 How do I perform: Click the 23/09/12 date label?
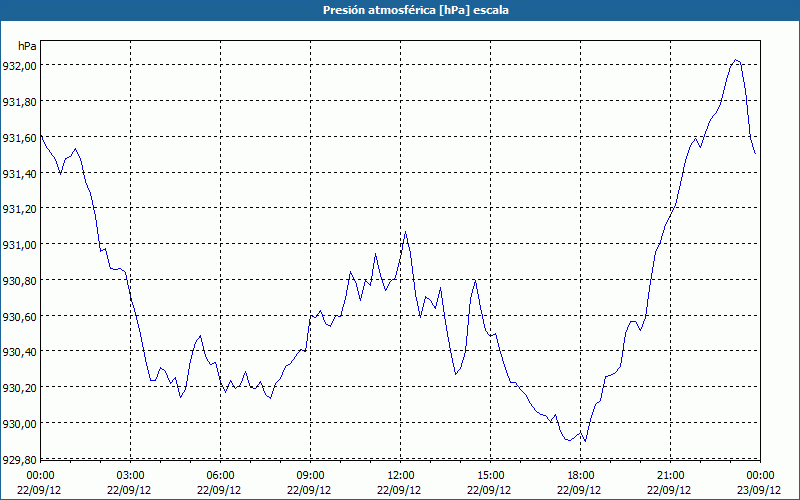pyautogui.click(x=759, y=490)
